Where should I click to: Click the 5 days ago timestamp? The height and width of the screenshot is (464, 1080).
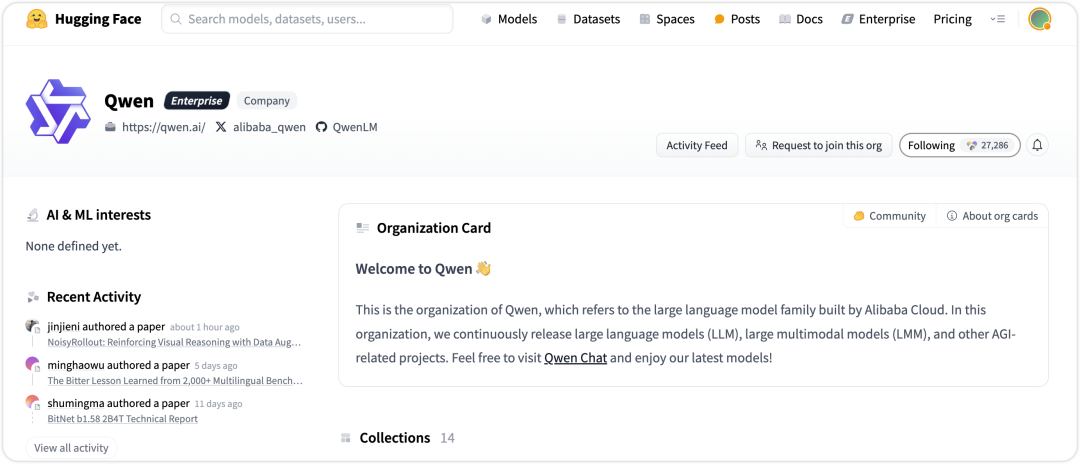coord(216,366)
